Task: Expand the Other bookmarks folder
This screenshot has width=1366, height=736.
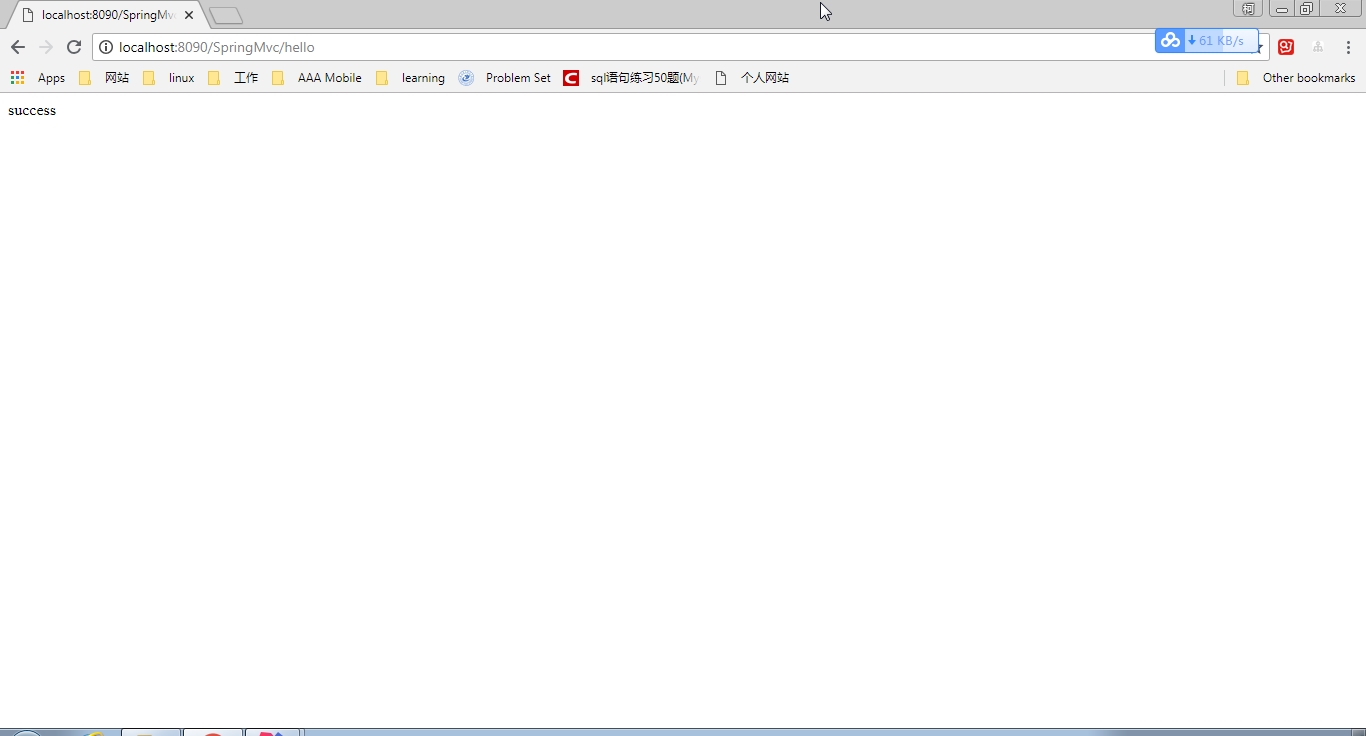Action: (x=1296, y=78)
